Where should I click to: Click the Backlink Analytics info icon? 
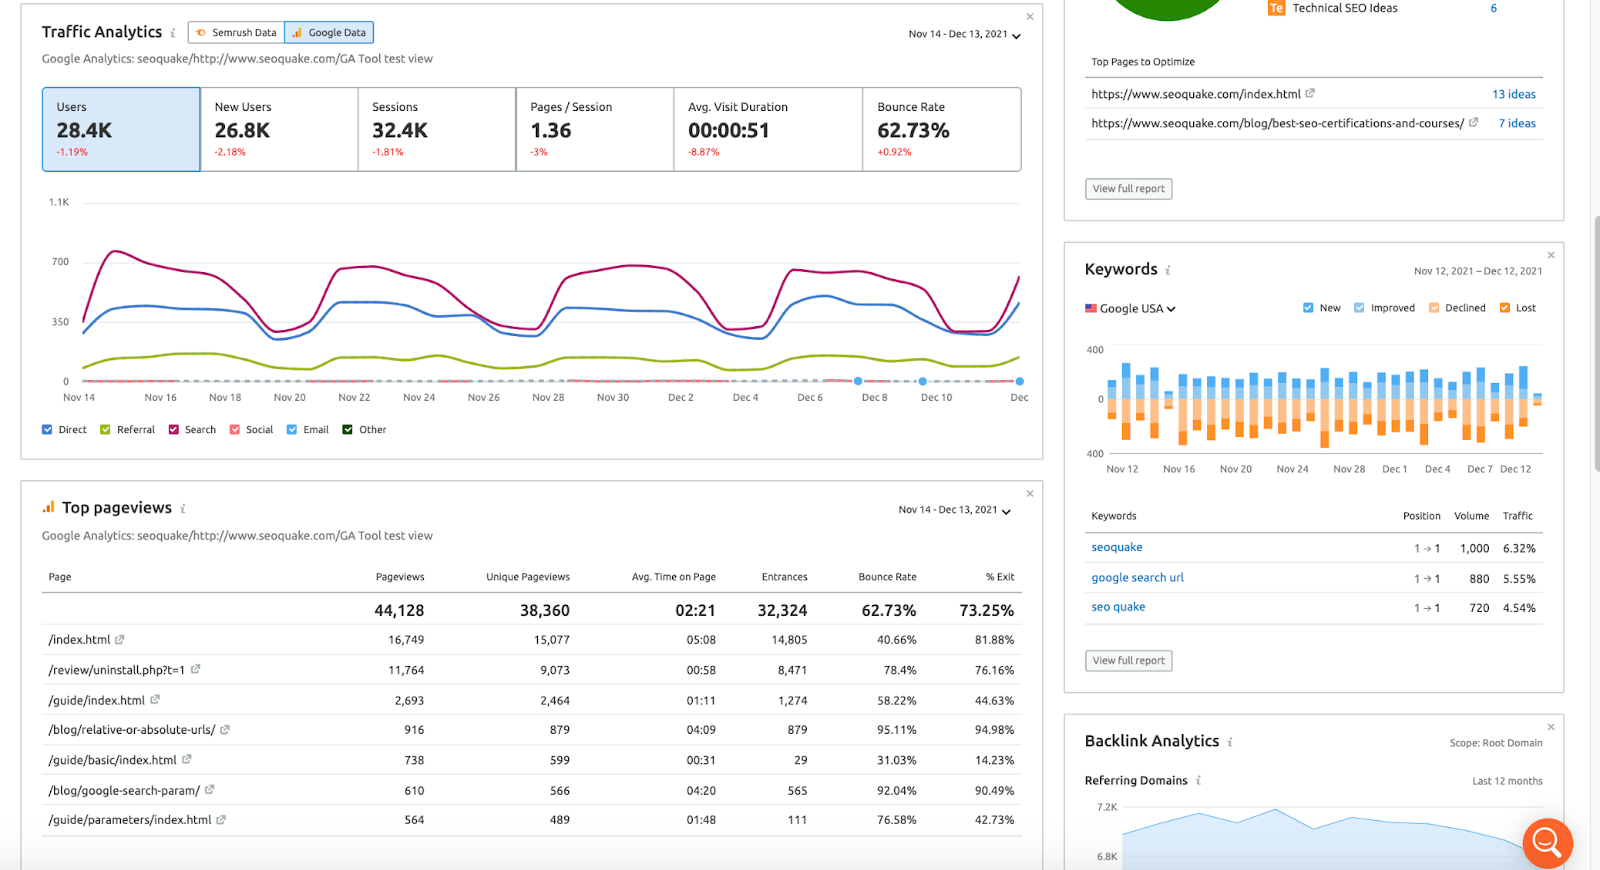(x=1230, y=742)
